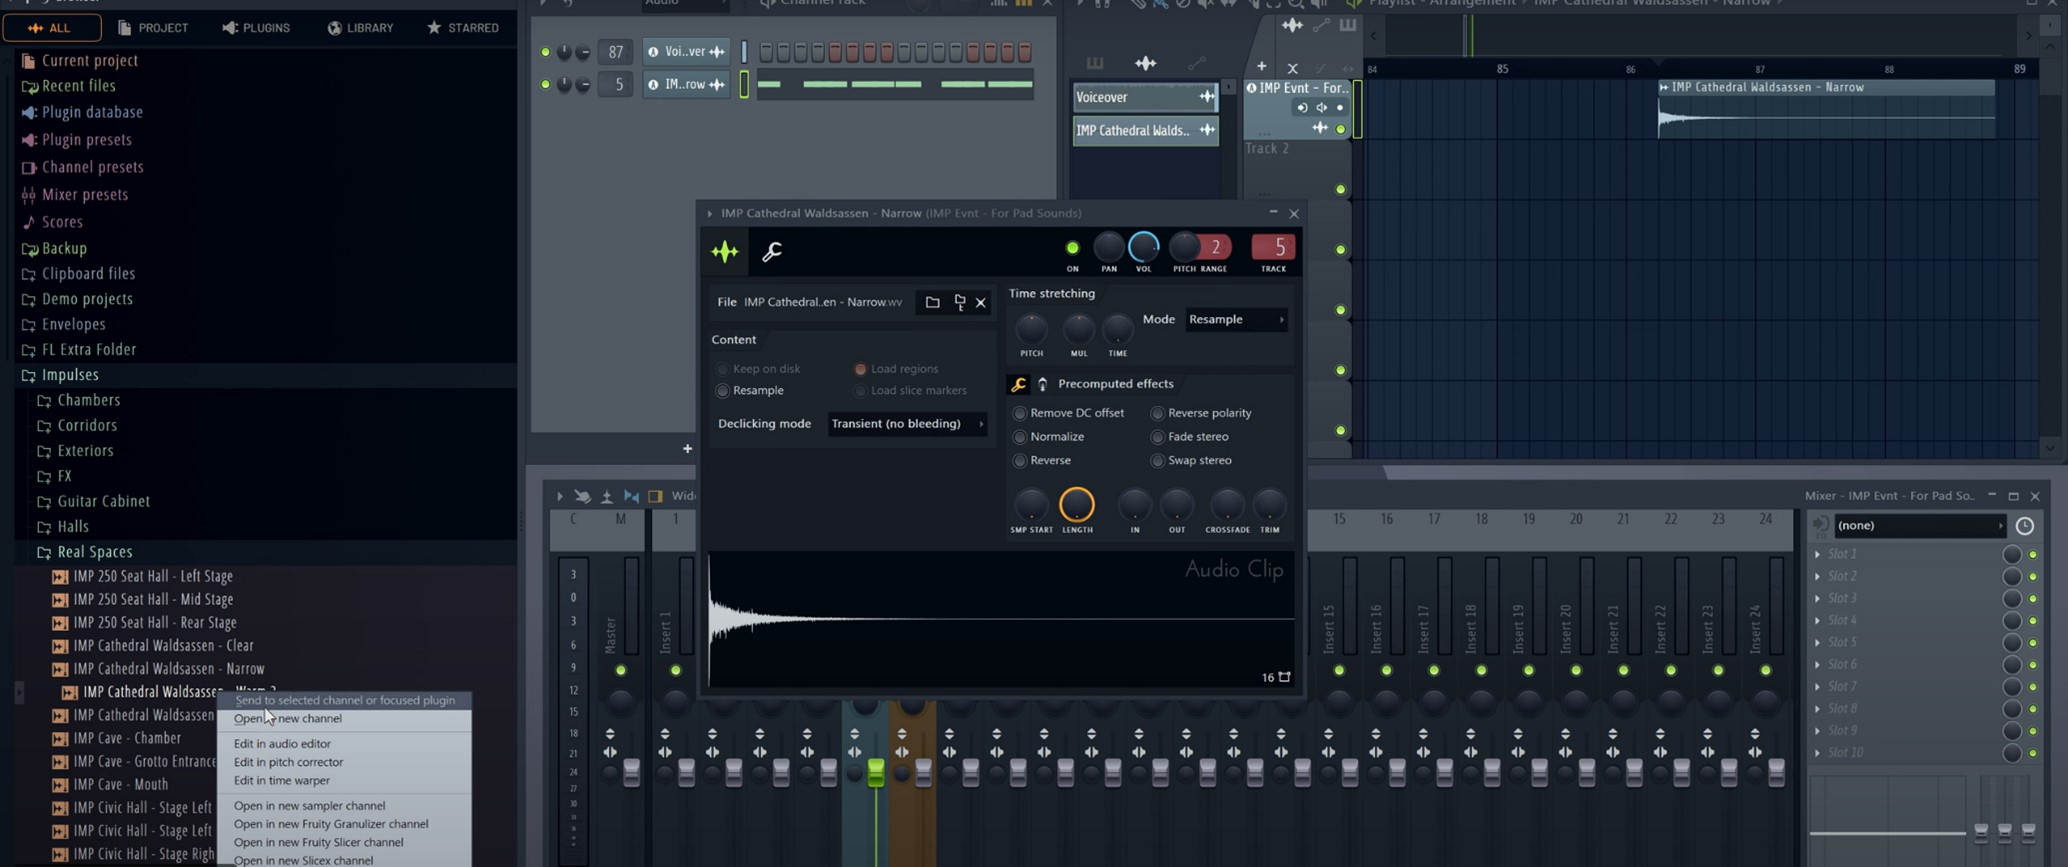2068x867 pixels.
Task: Mute the Voi..ver channel with its green light
Action: coord(545,52)
